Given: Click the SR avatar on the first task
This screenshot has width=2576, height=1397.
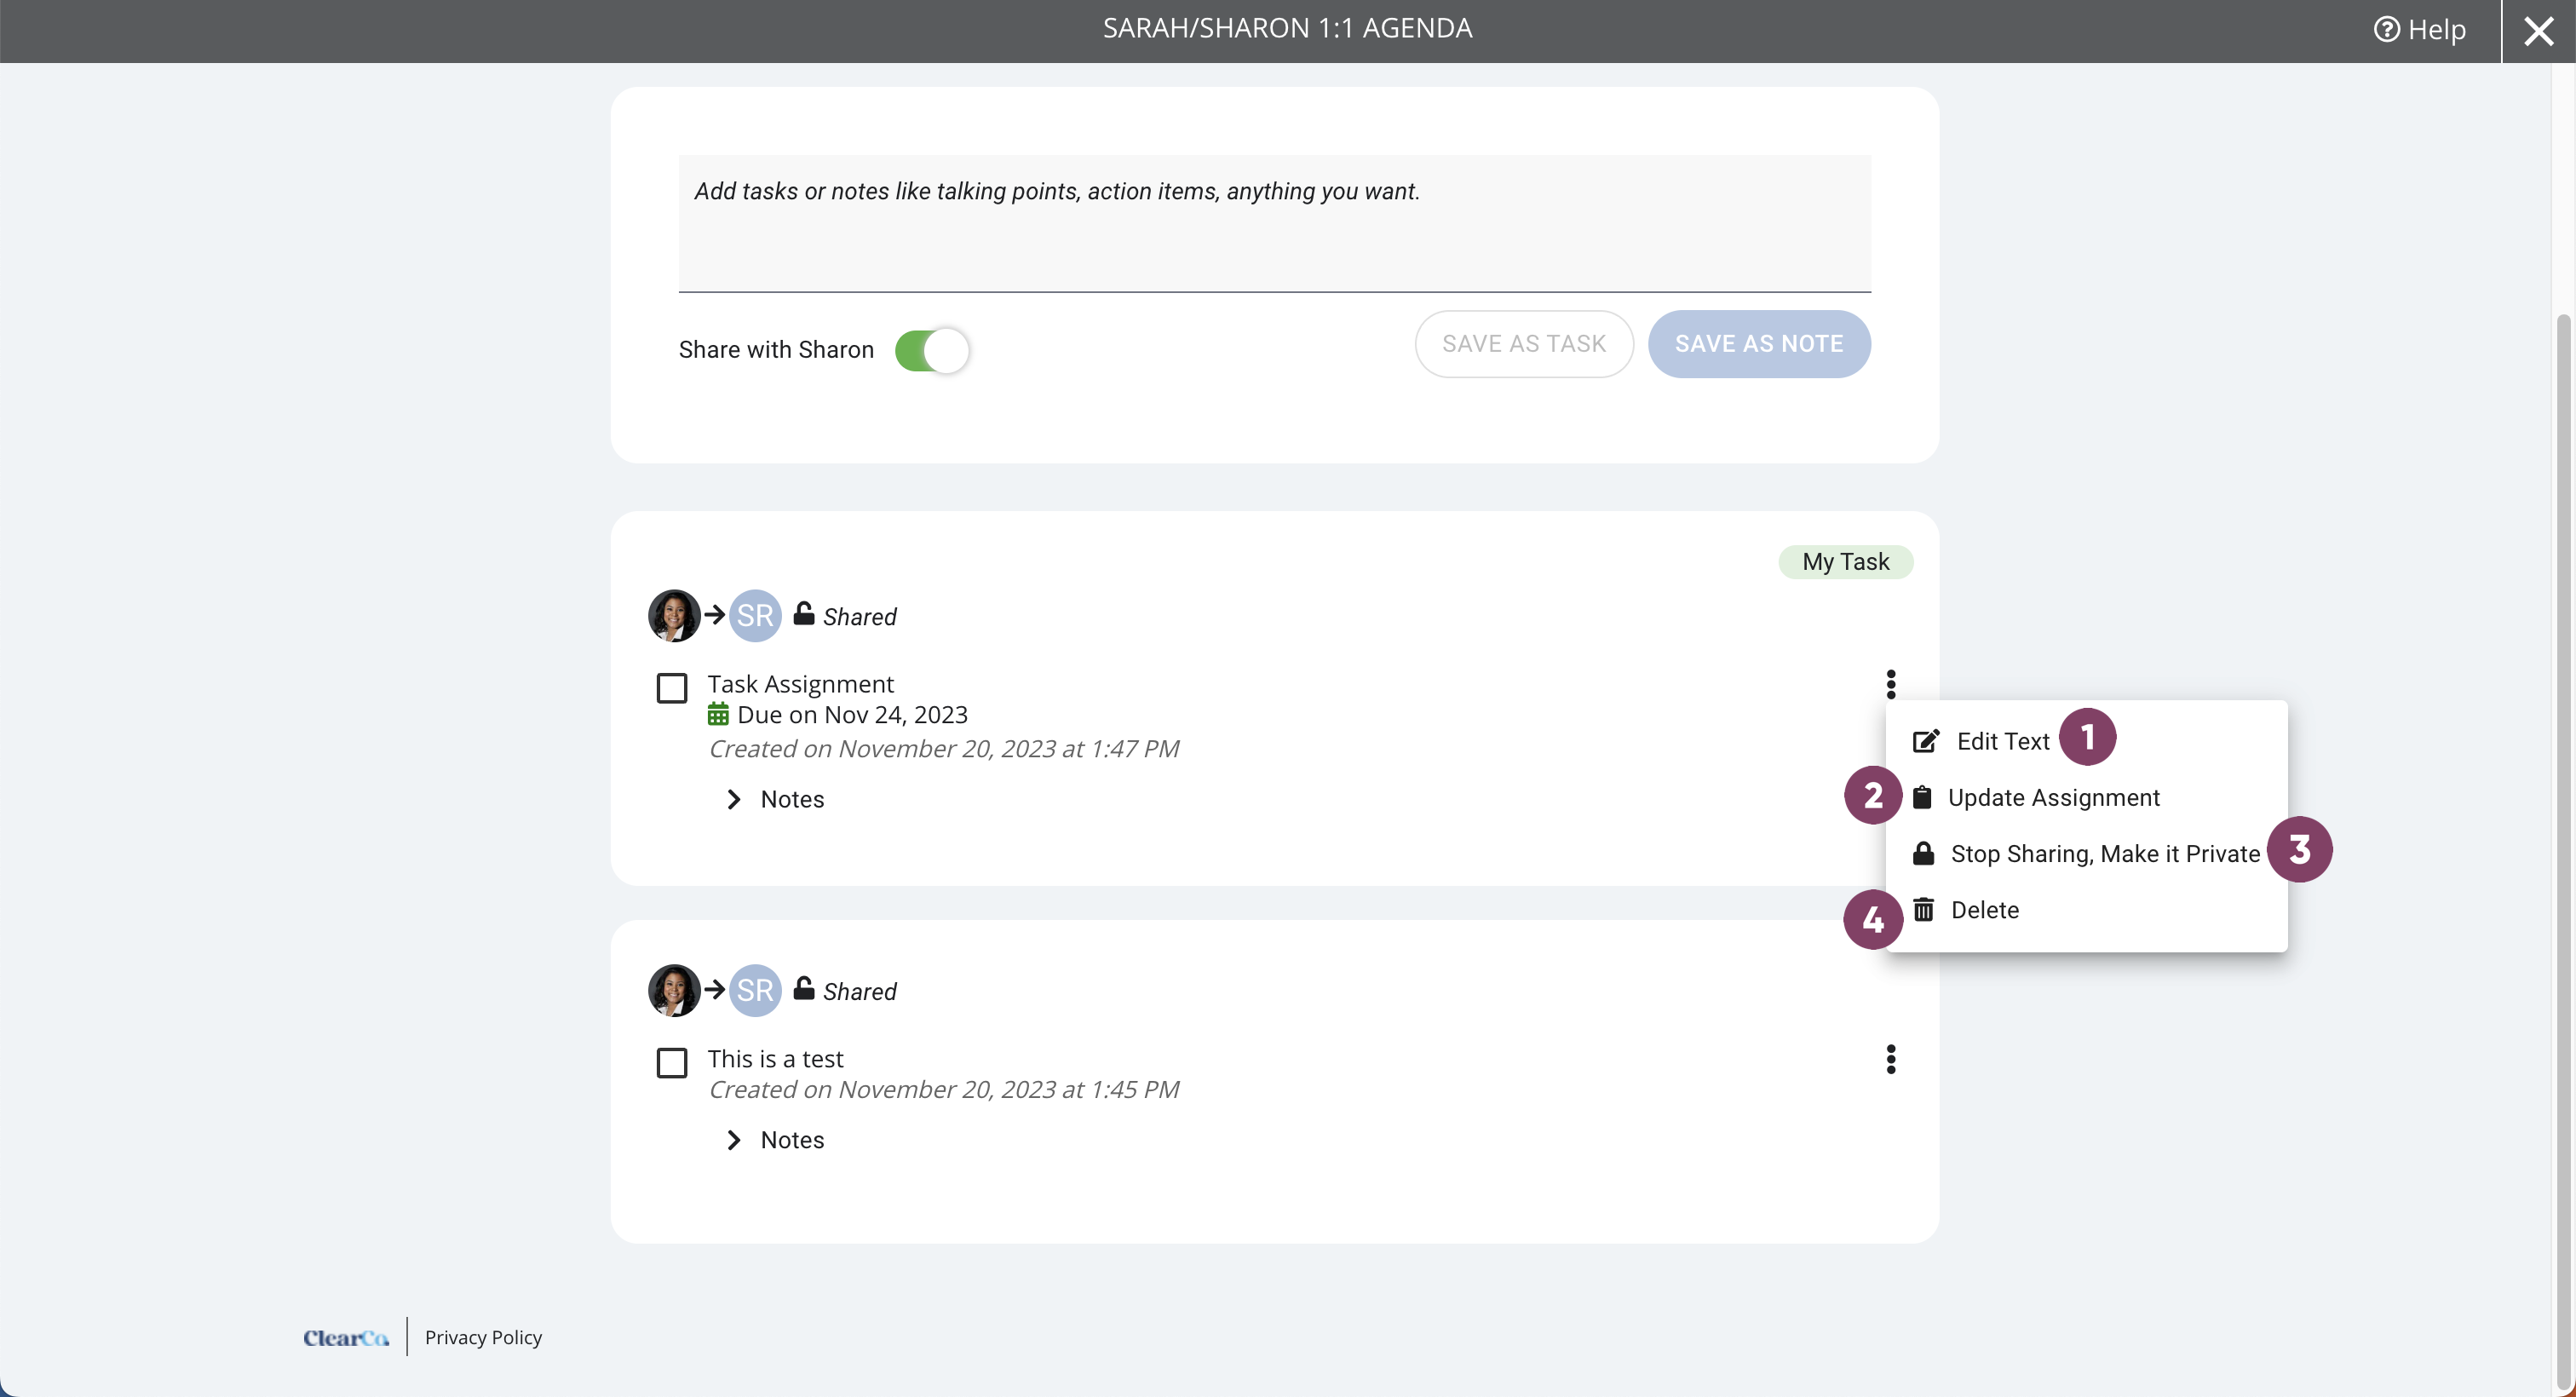Looking at the screenshot, I should point(755,615).
